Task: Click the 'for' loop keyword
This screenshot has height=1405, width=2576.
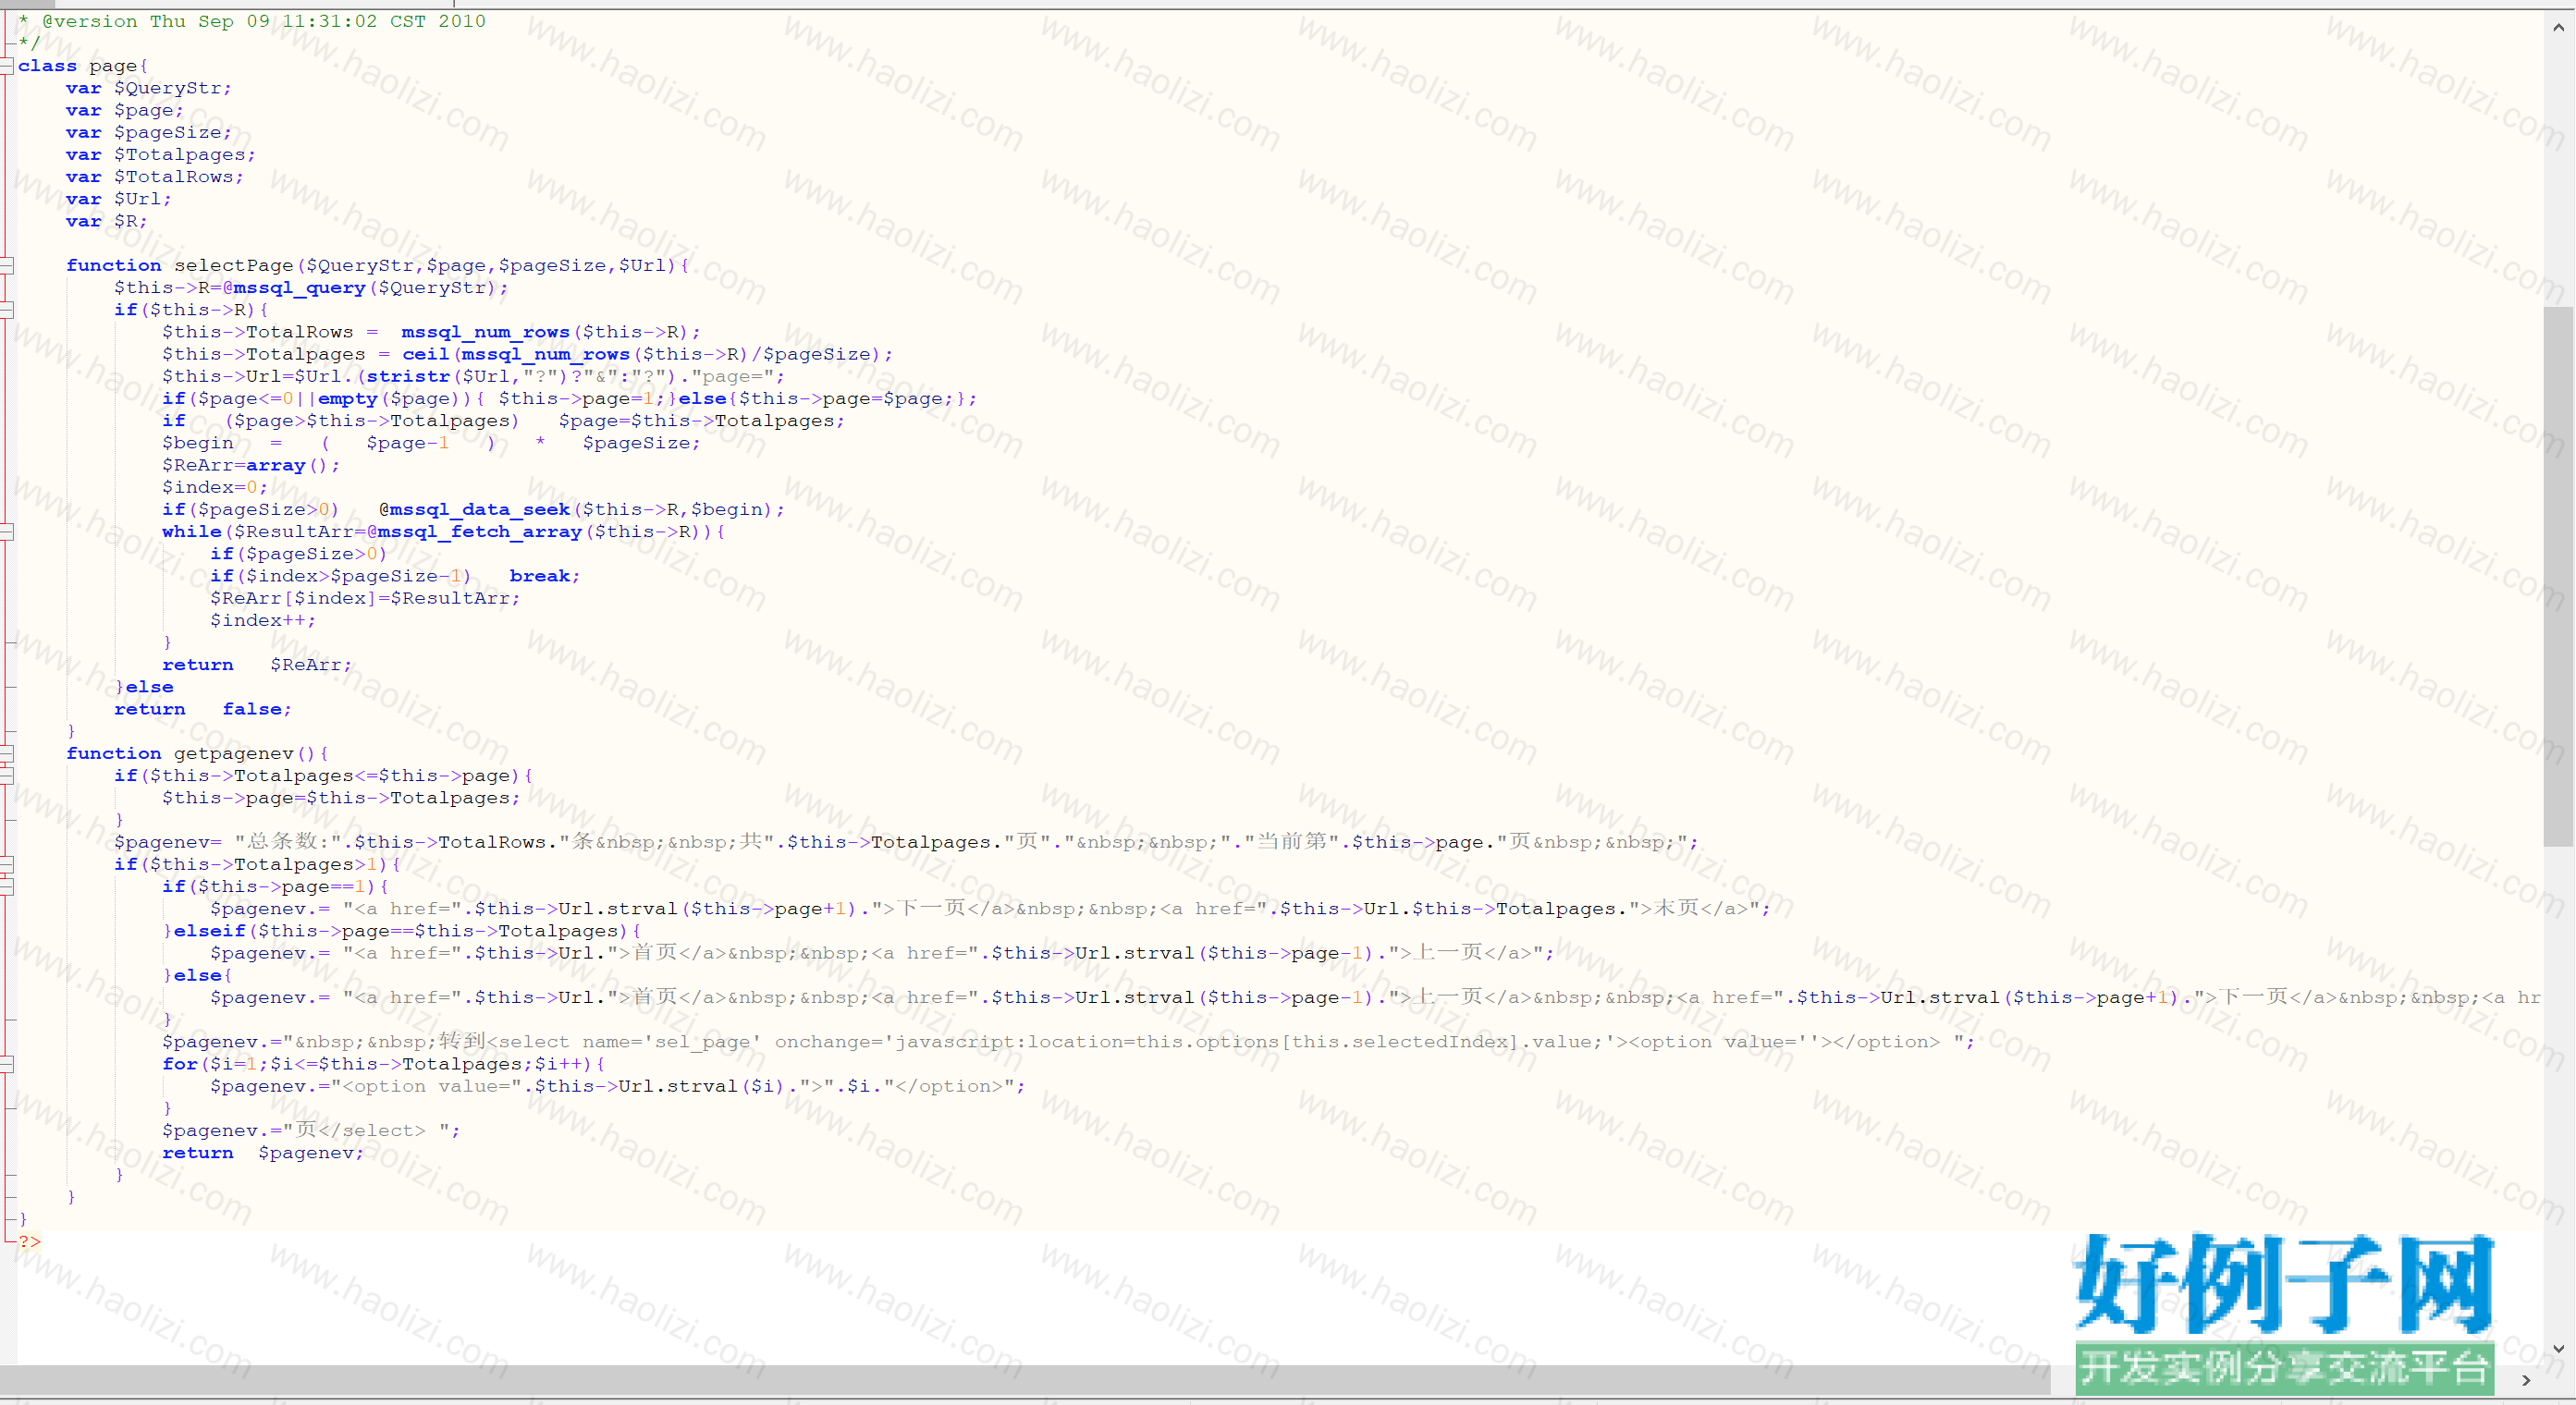Action: [x=180, y=1064]
